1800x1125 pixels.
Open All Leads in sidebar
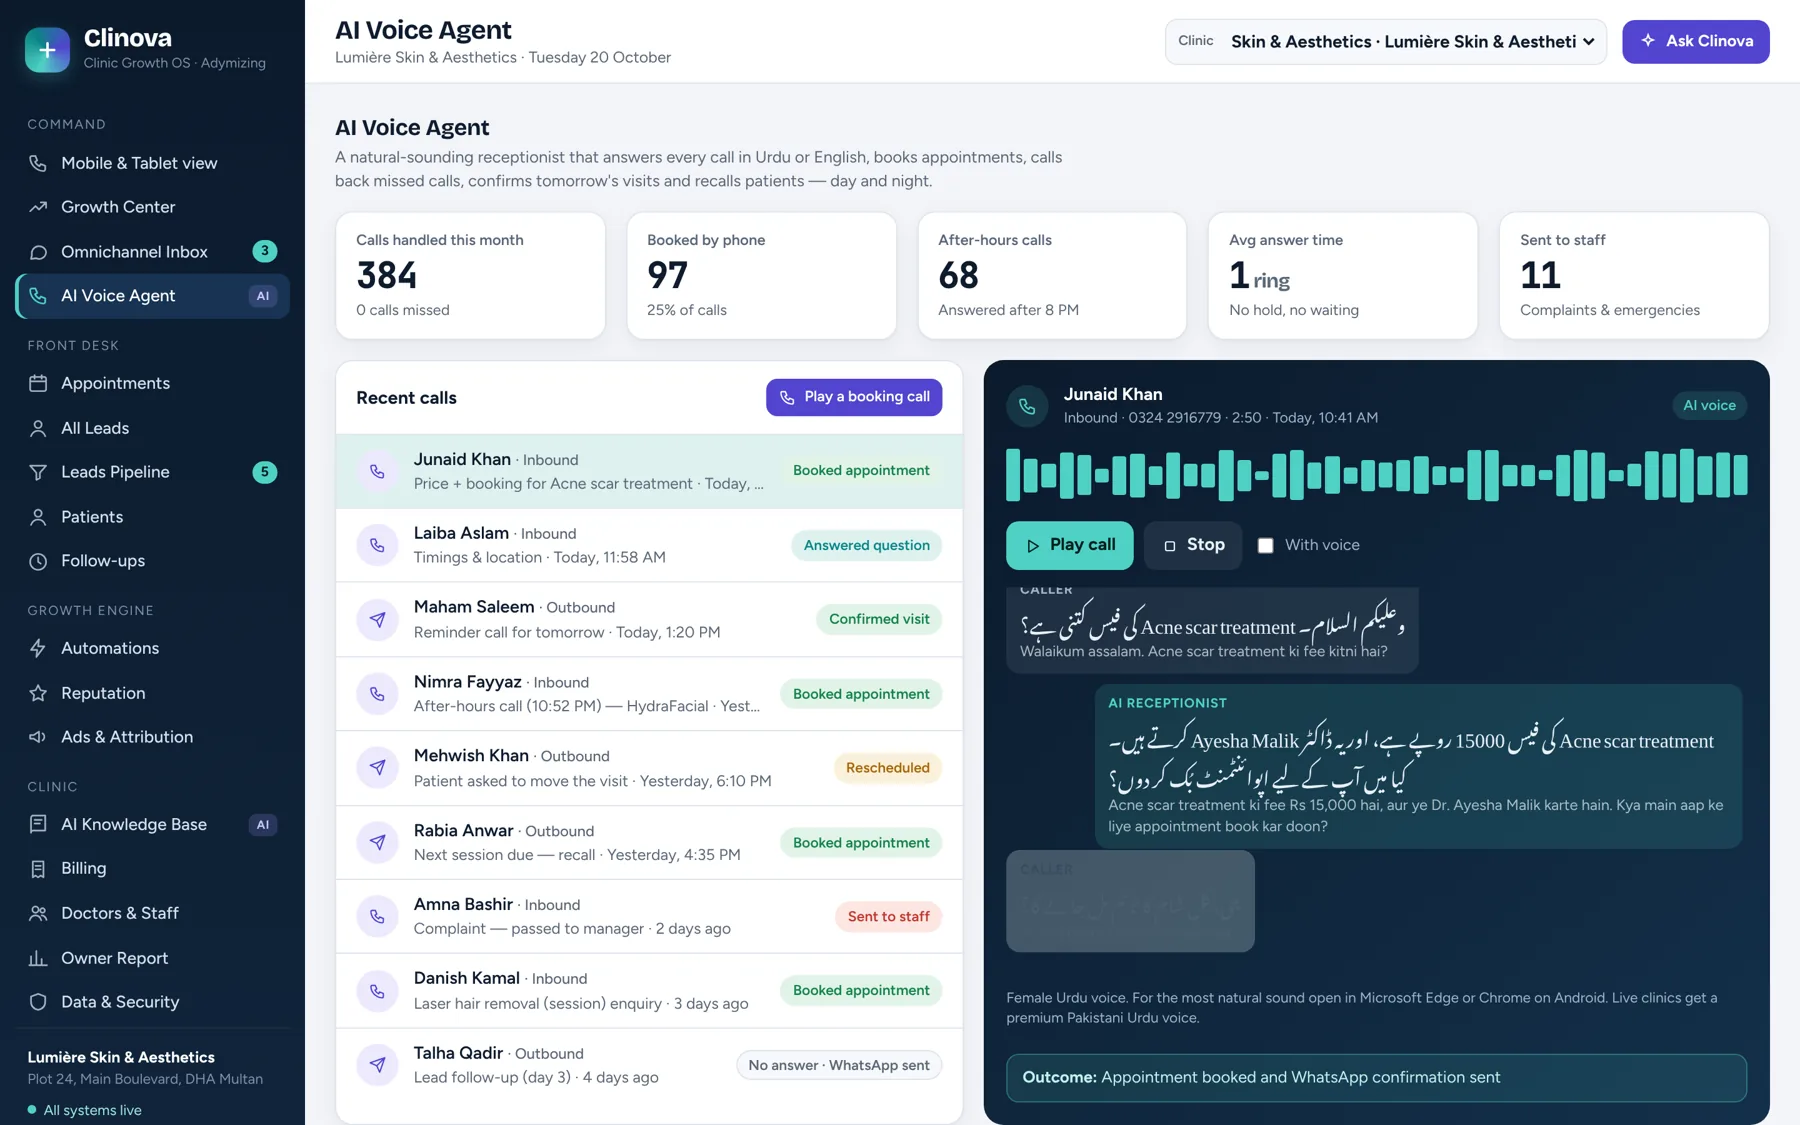pos(152,428)
